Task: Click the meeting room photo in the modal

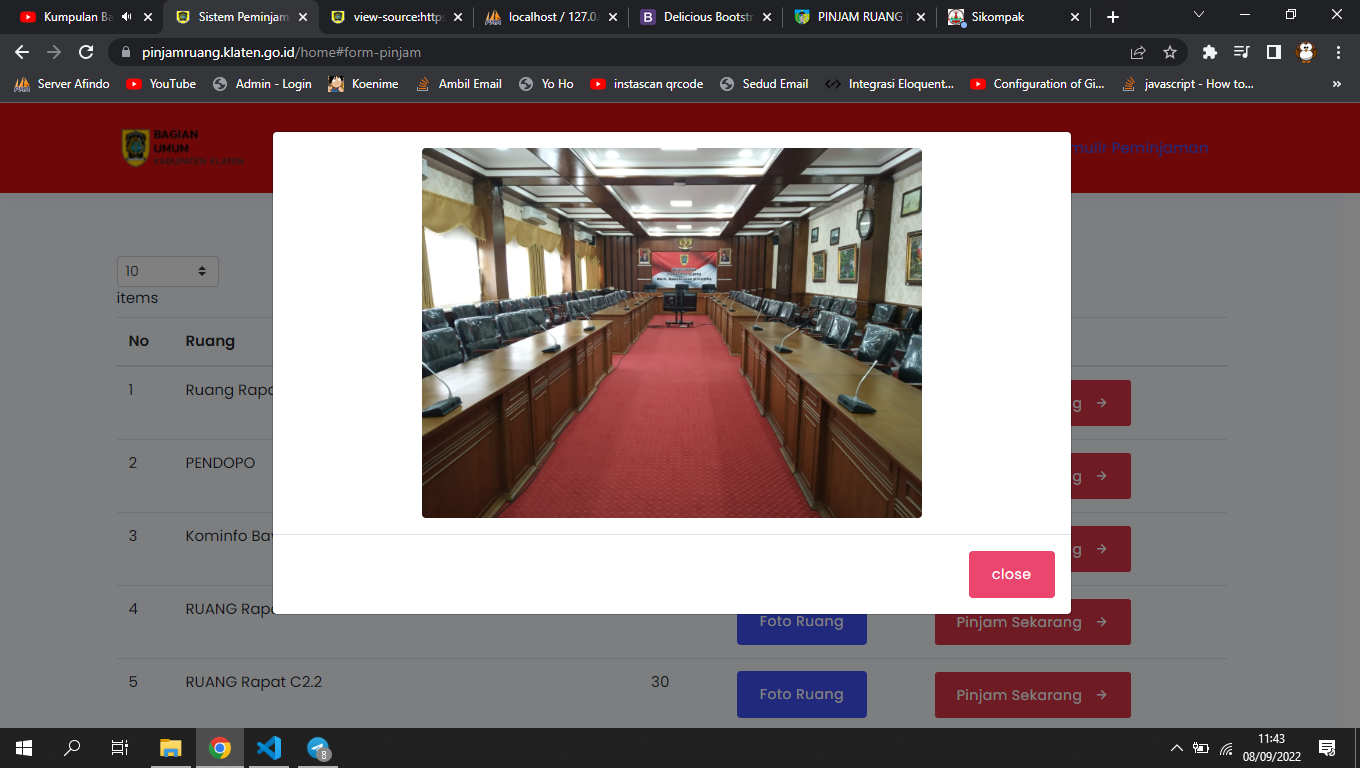Action: click(671, 333)
